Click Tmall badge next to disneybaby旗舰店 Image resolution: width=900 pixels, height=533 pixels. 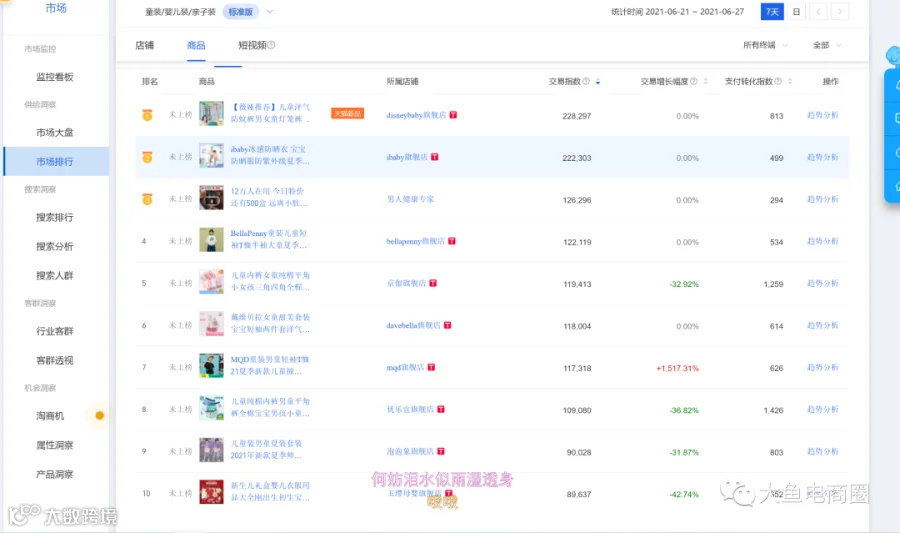coord(453,115)
